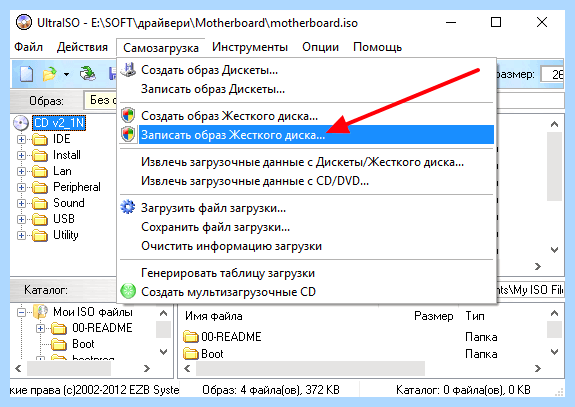Expand the Install tree node
This screenshot has width=575, height=407.
[x=21, y=155]
